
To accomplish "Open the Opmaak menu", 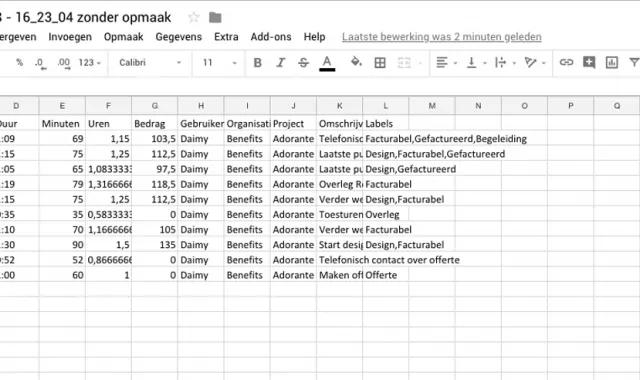I will pos(123,37).
